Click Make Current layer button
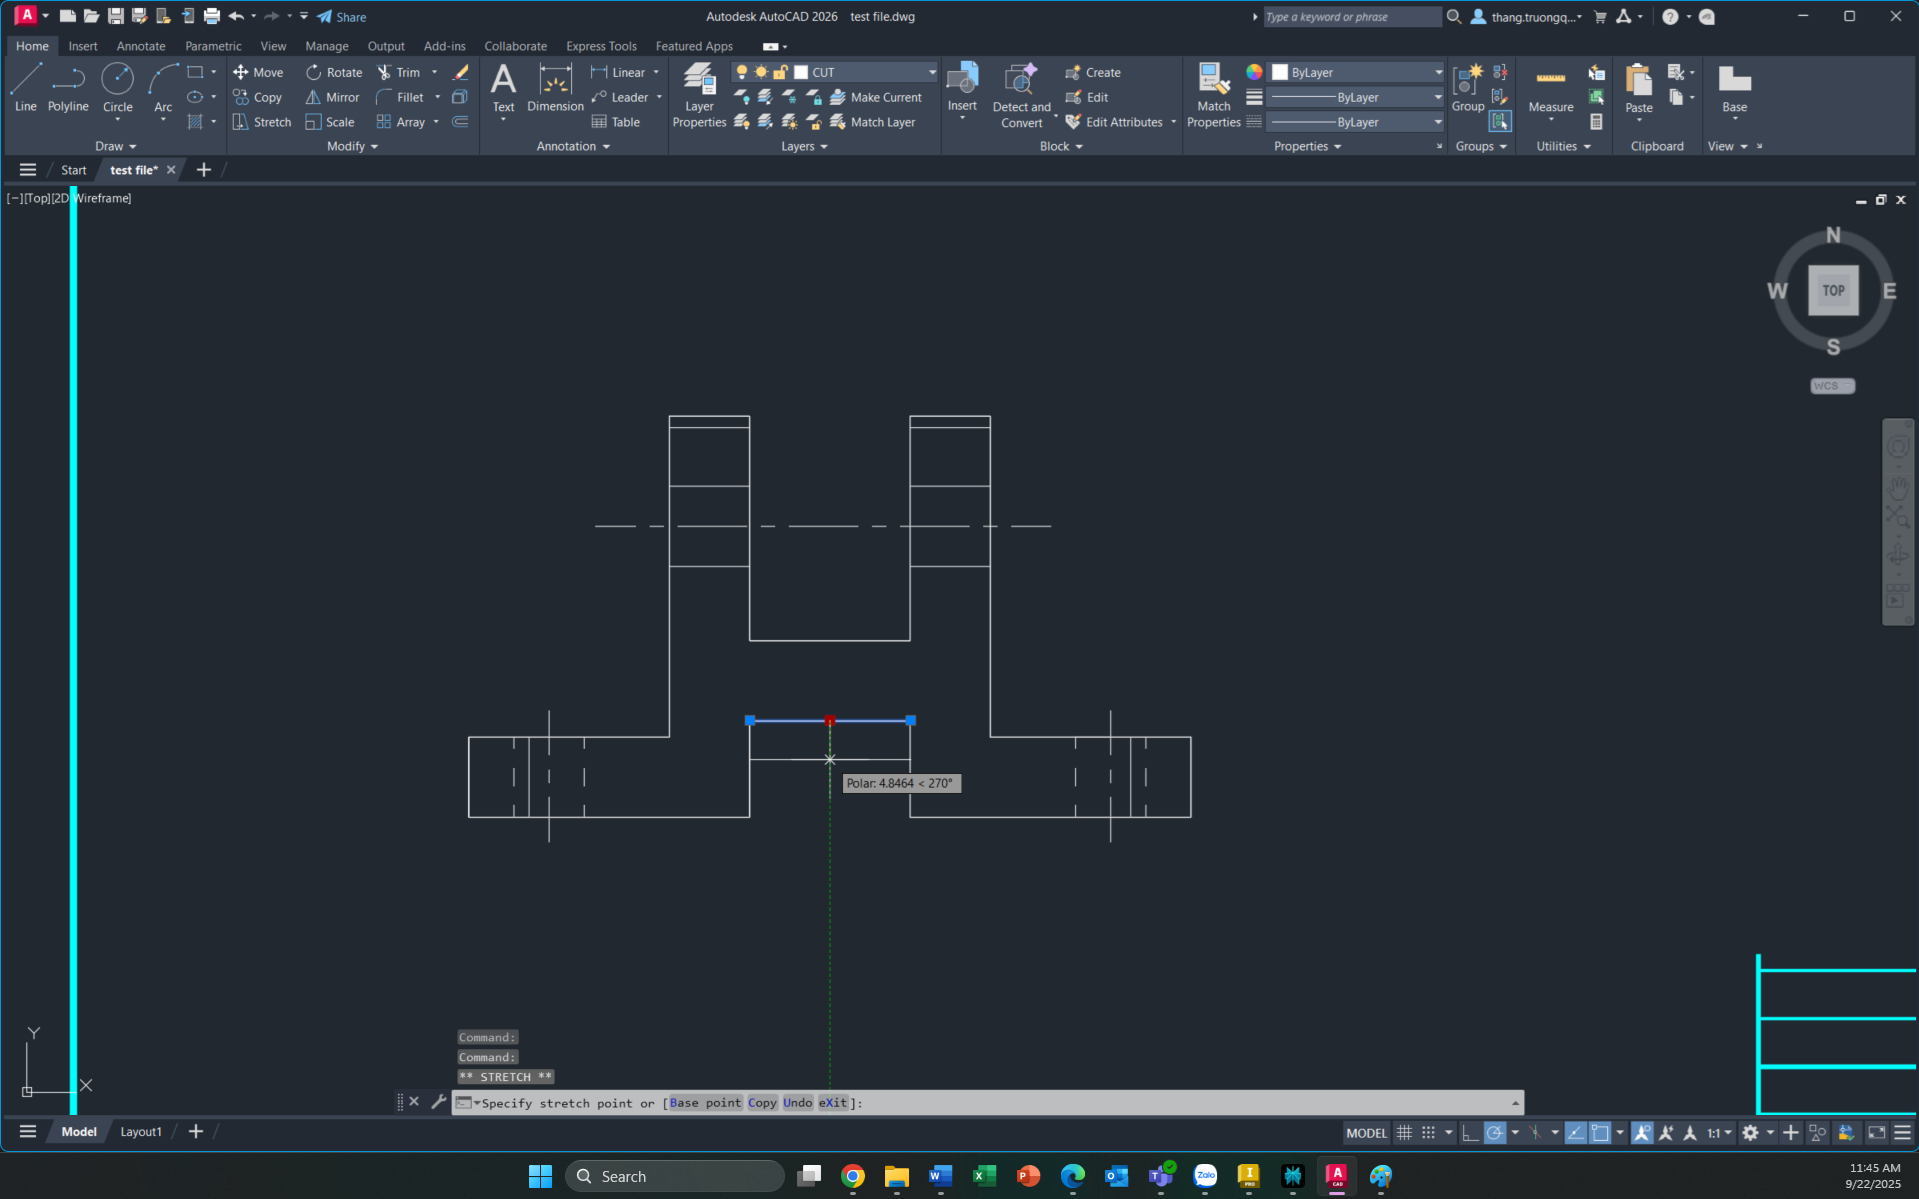This screenshot has height=1199, width=1919. (x=876, y=97)
